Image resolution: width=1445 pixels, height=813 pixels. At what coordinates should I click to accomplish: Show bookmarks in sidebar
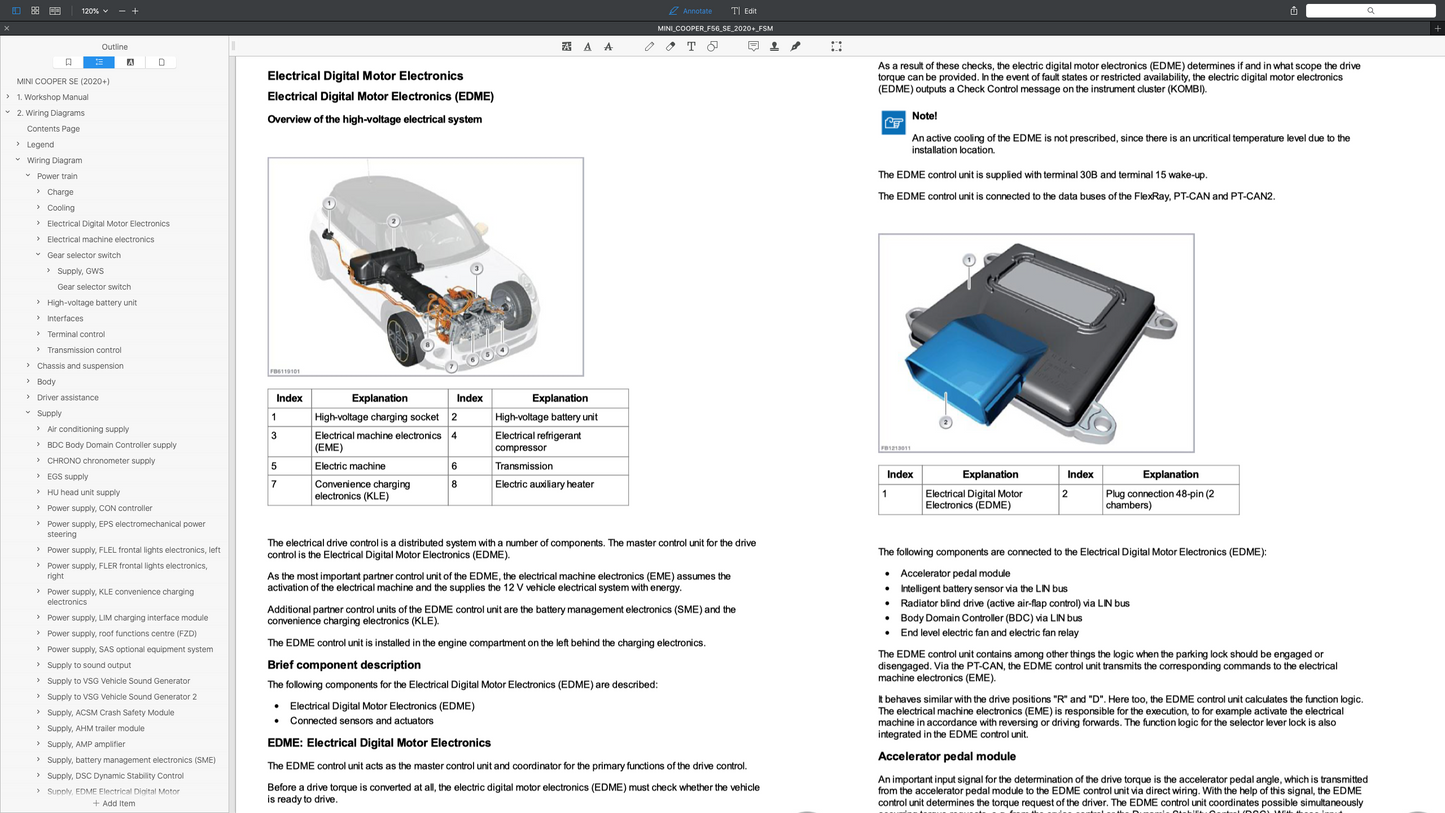[68, 62]
